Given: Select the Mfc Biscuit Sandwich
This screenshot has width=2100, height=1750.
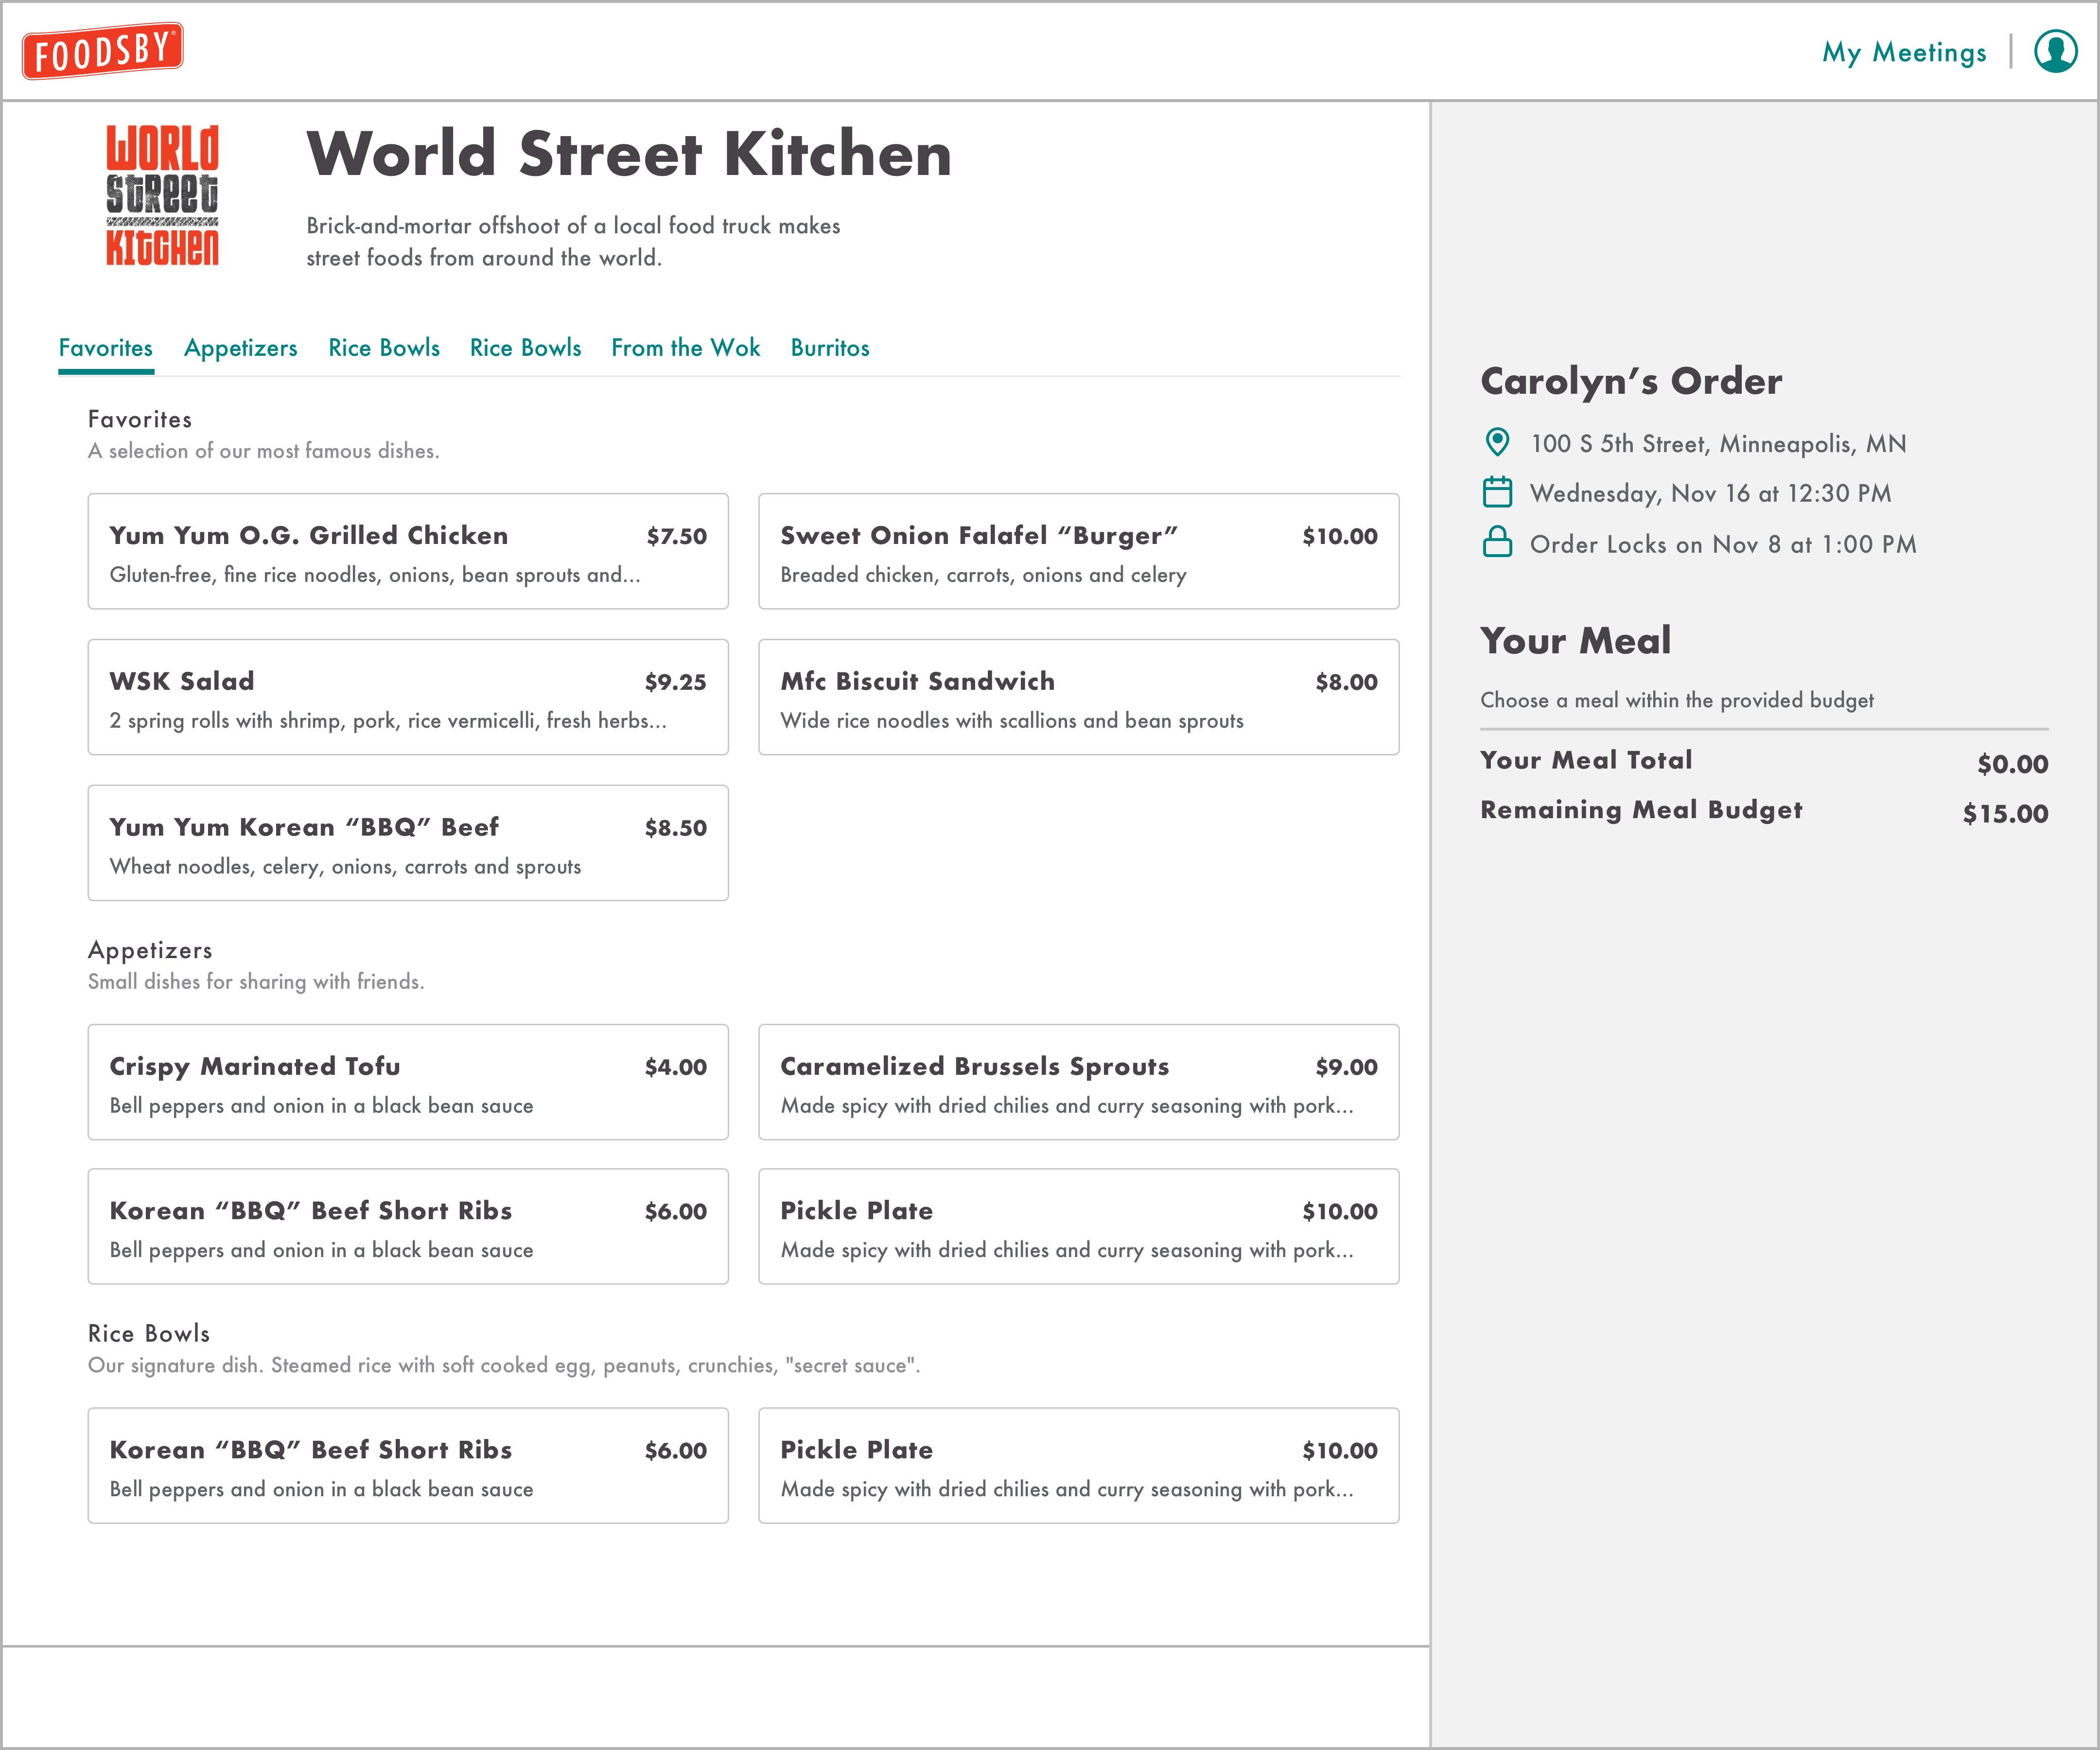Looking at the screenshot, I should point(1078,696).
